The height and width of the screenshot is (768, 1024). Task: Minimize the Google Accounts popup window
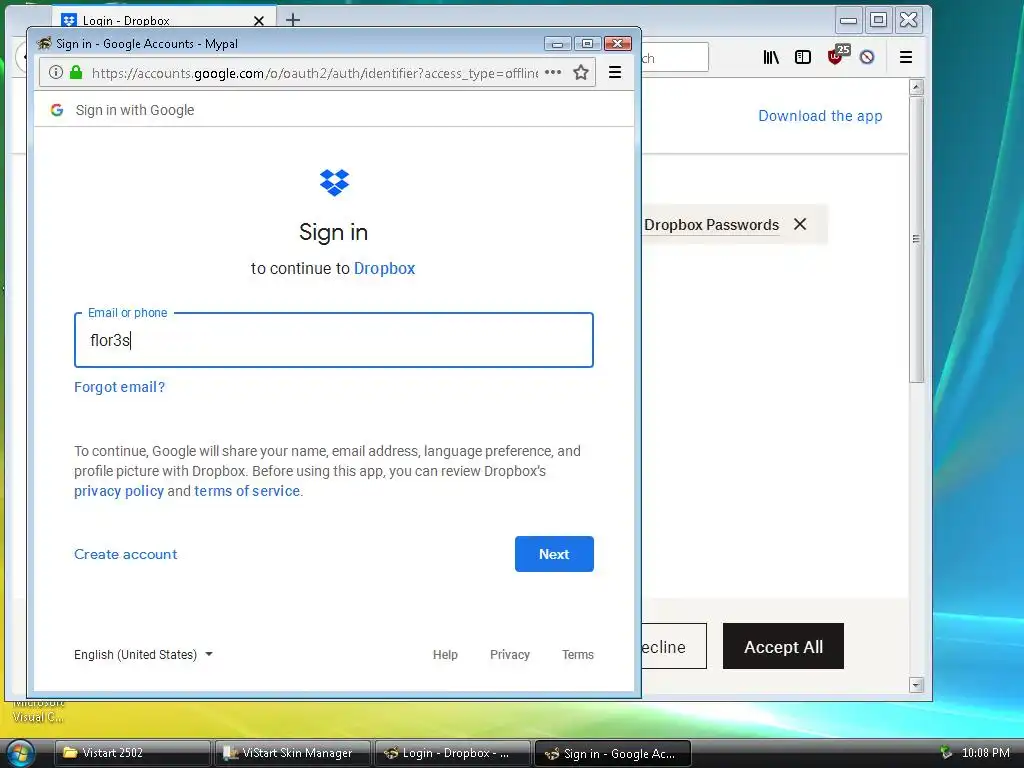[x=557, y=44]
